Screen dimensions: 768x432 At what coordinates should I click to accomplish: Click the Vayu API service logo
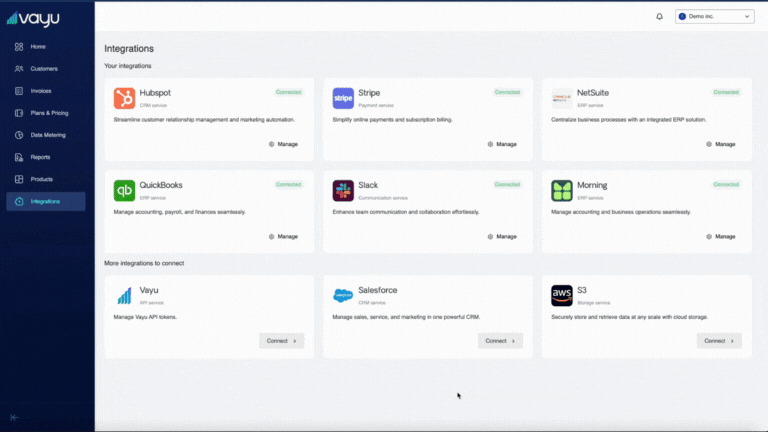[x=124, y=295]
